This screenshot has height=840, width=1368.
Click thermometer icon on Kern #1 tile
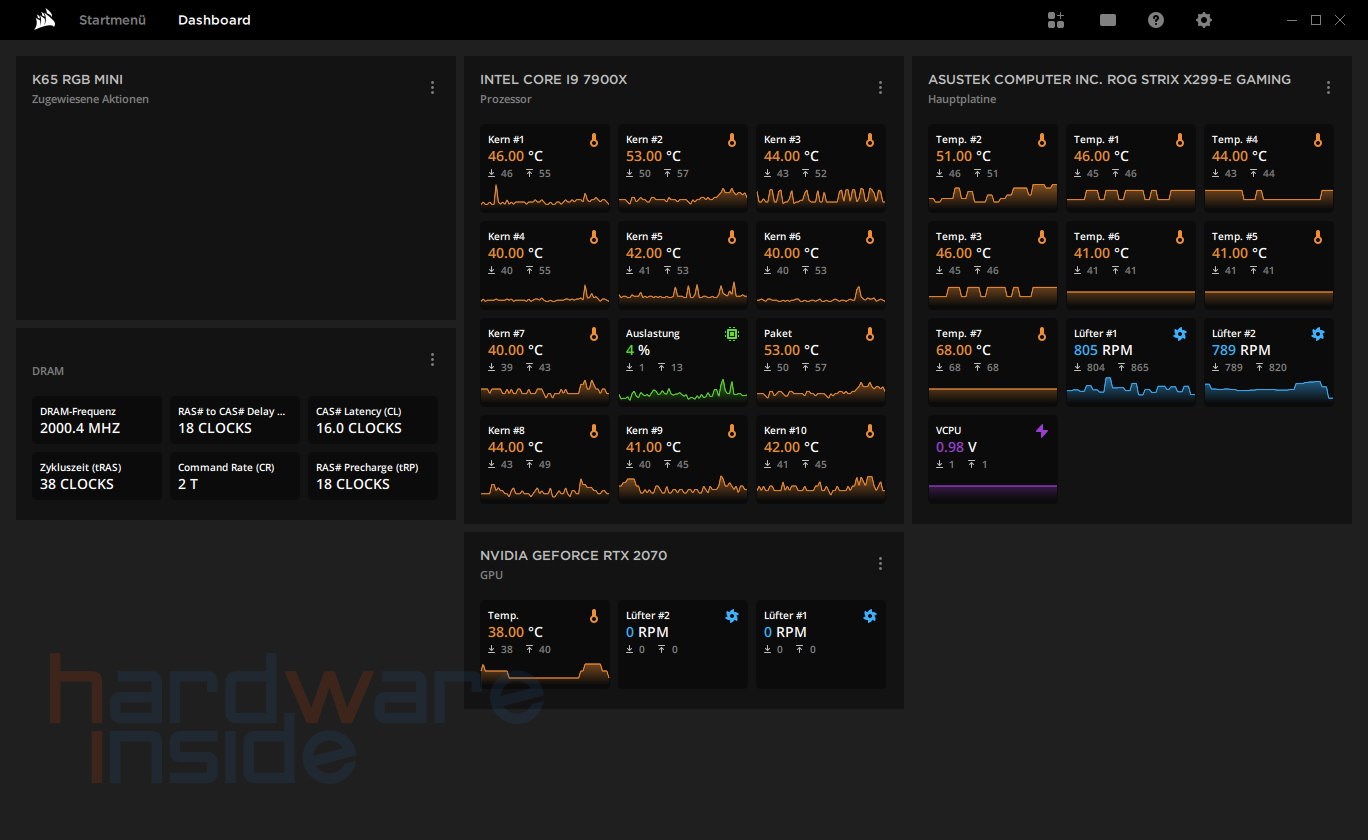[594, 141]
